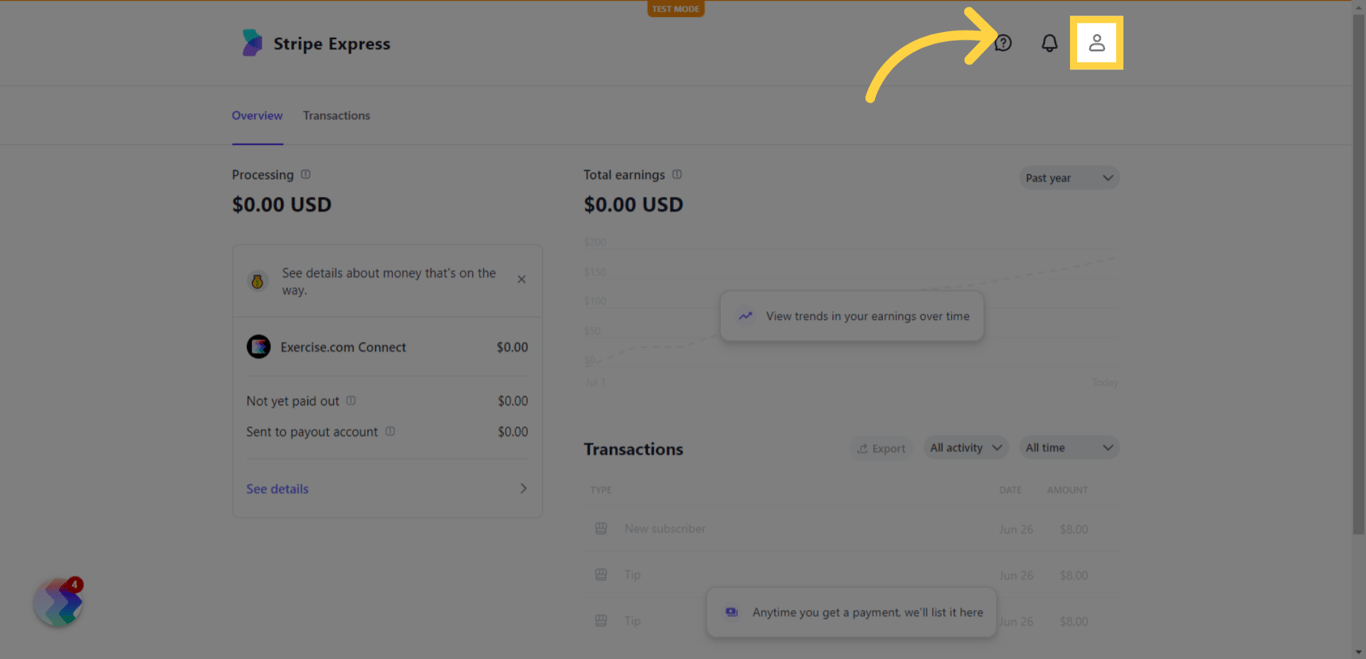Image resolution: width=1366 pixels, height=659 pixels.
Task: Switch to the Transactions tab
Action: pyautogui.click(x=336, y=115)
